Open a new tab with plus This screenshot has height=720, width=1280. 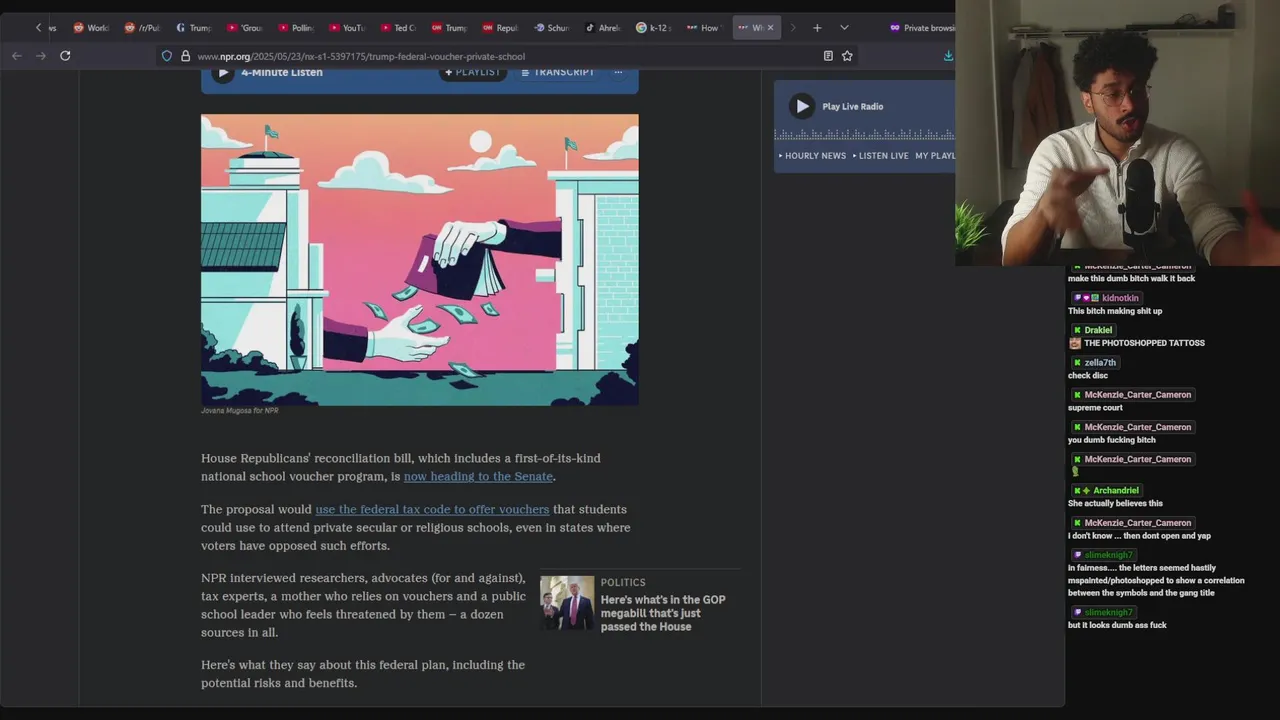click(x=817, y=28)
